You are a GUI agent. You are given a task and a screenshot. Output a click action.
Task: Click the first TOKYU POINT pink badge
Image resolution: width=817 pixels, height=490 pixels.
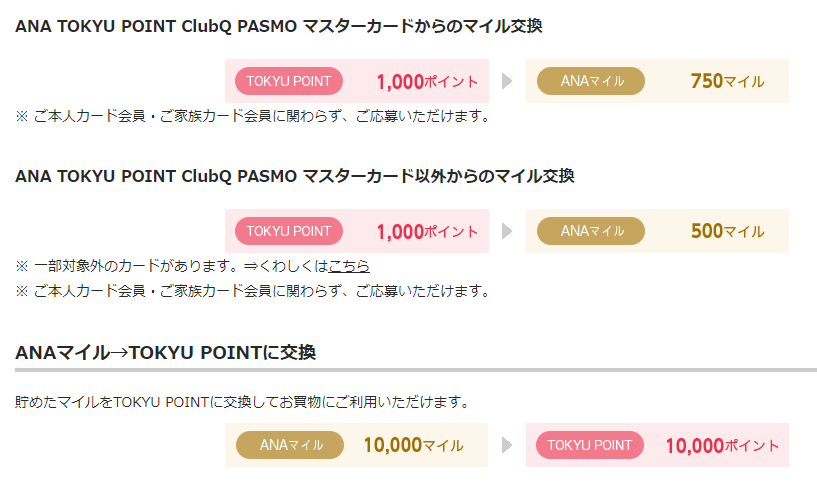(x=289, y=81)
